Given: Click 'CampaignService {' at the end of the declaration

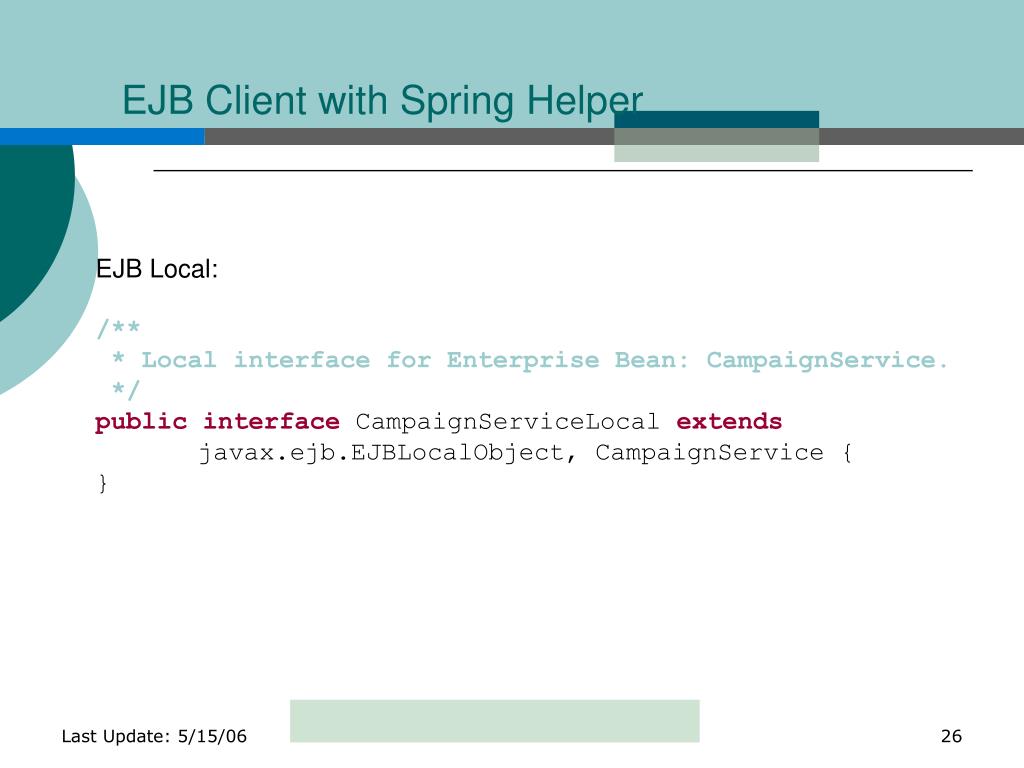Looking at the screenshot, I should [x=724, y=453].
